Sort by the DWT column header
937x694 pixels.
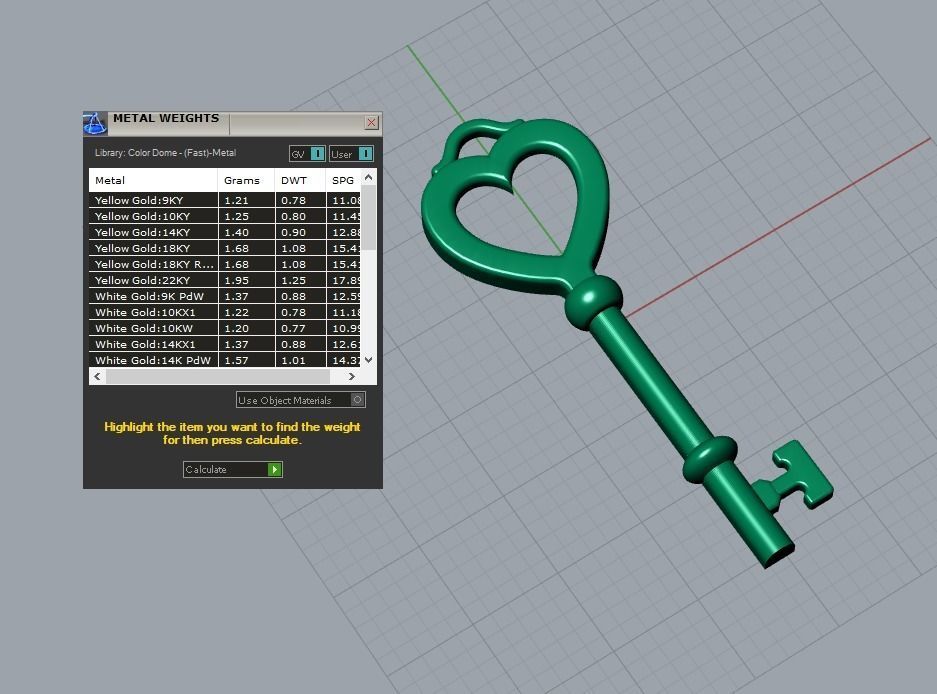coord(300,180)
